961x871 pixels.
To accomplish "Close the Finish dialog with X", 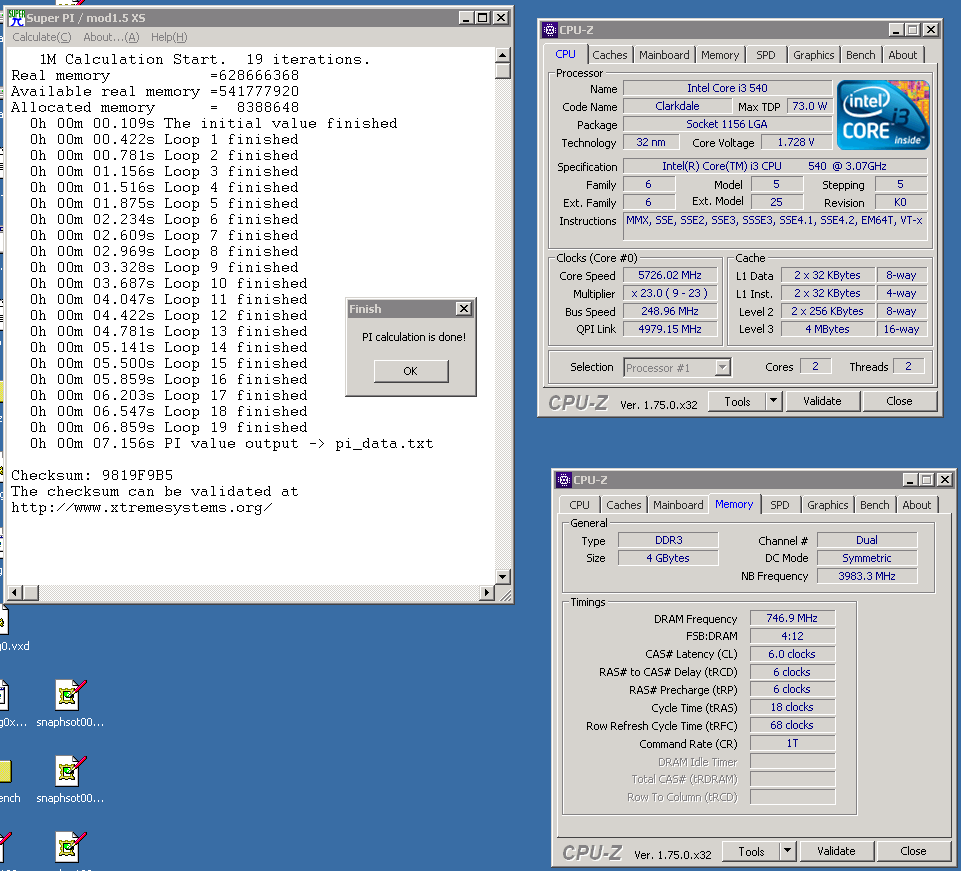I will (x=464, y=309).
